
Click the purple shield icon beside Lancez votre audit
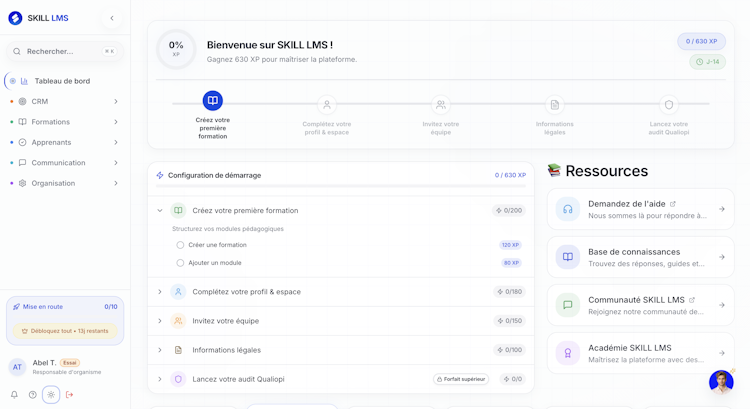pos(178,379)
